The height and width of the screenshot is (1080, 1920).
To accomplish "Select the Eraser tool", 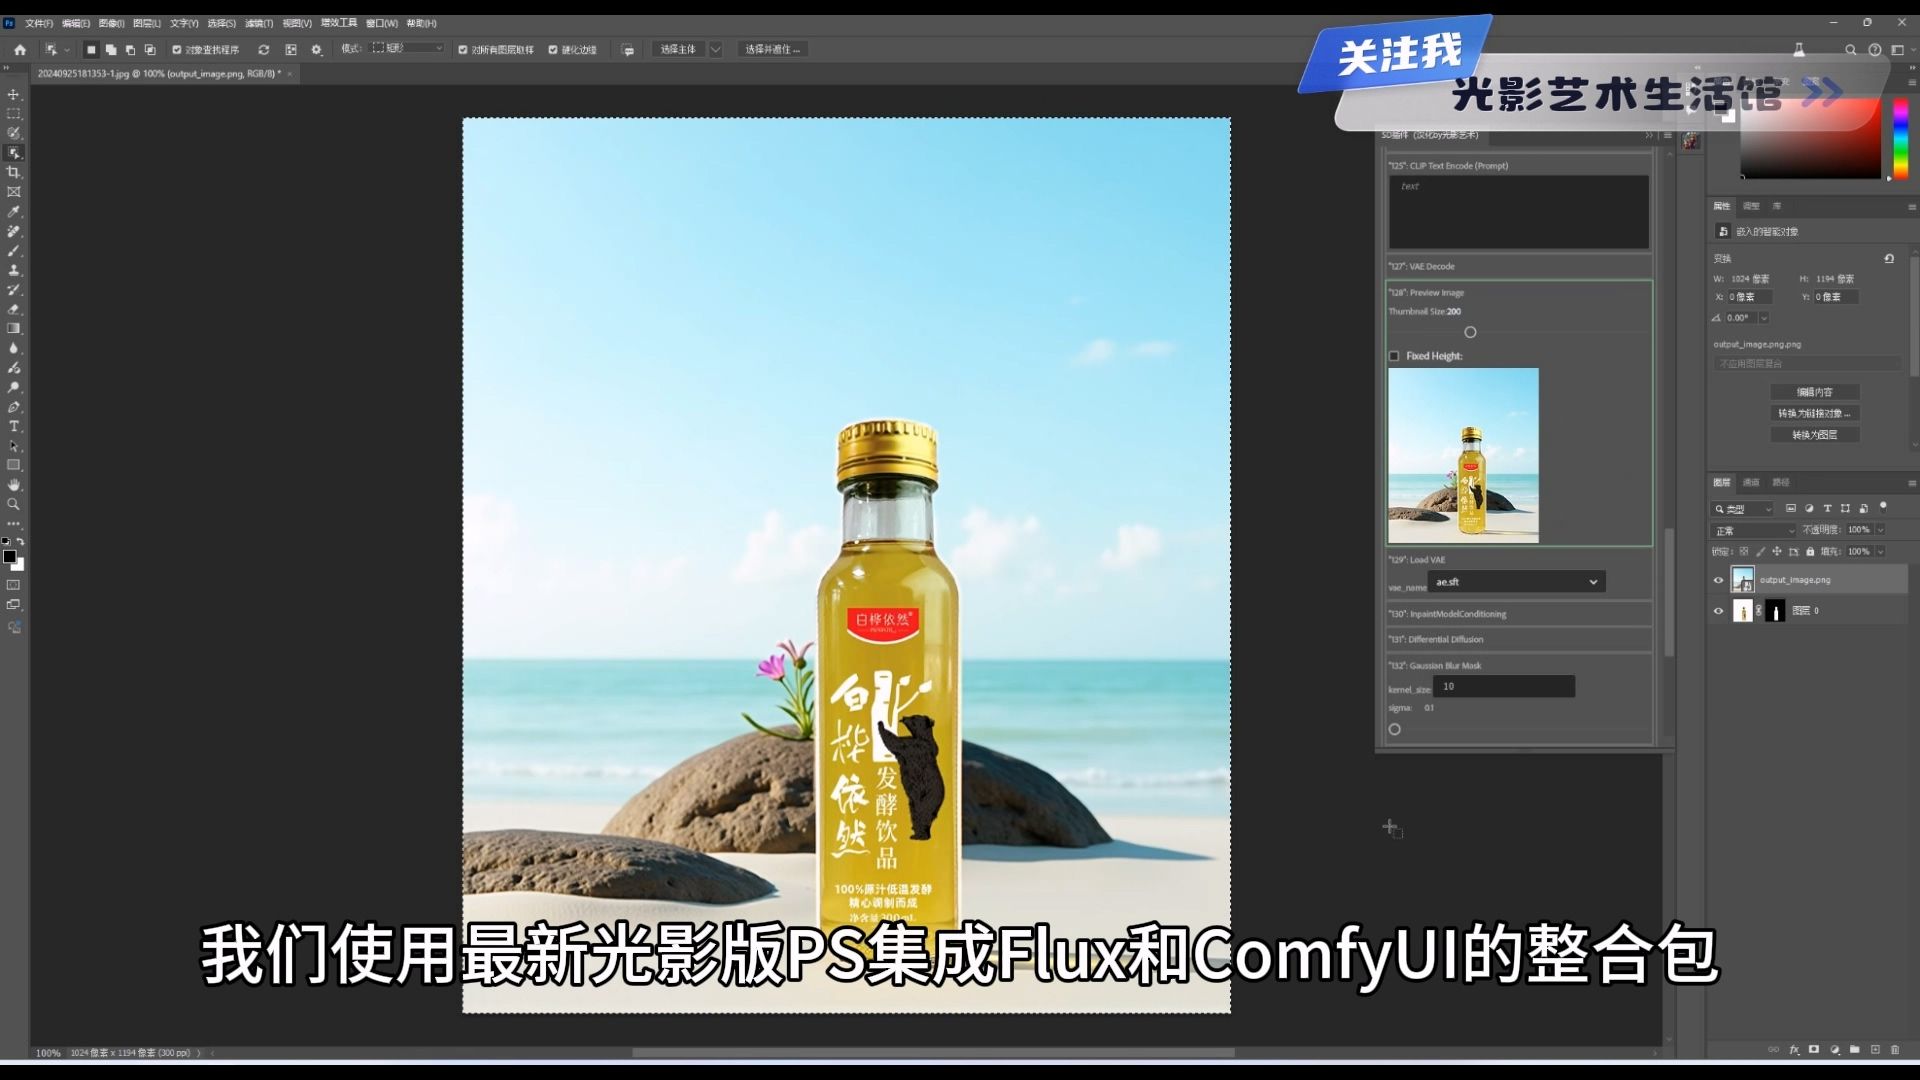I will 14,309.
